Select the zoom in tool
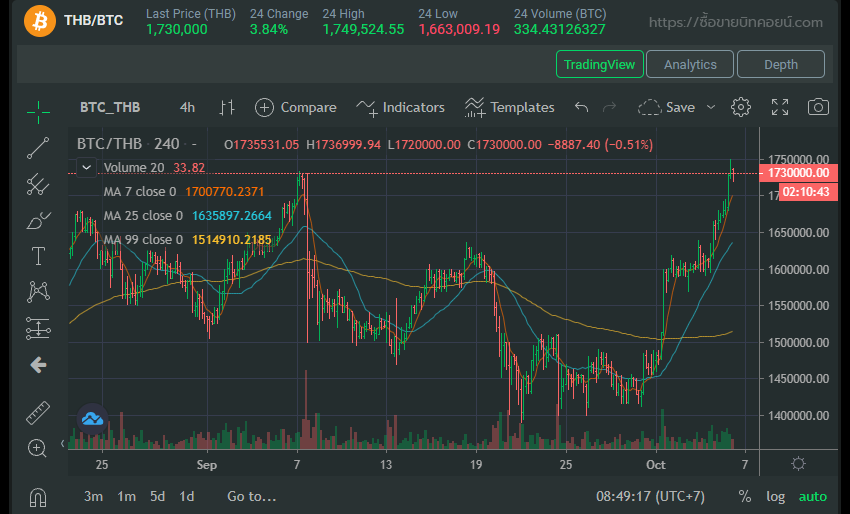850x514 pixels. pos(37,448)
